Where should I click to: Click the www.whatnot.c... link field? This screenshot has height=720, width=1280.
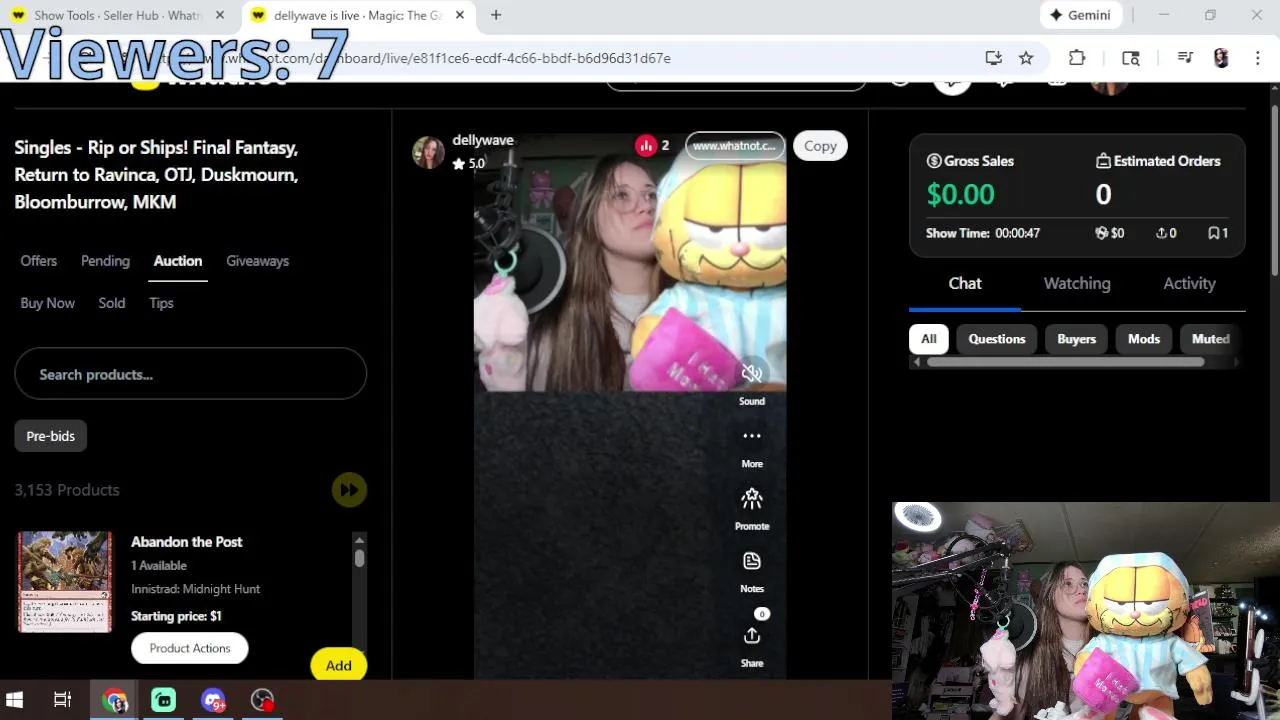tap(734, 146)
